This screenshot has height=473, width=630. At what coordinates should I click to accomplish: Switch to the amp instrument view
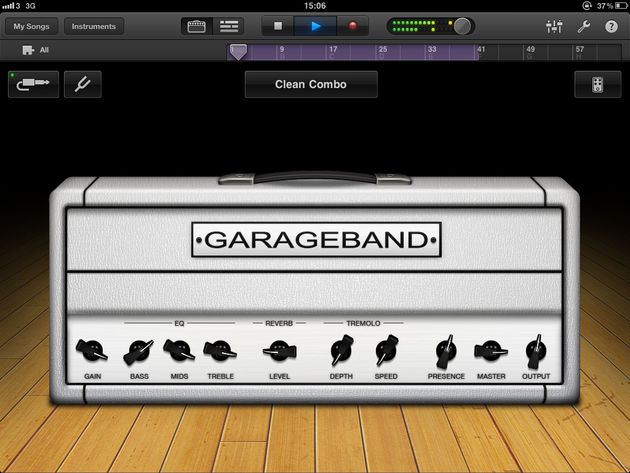[199, 26]
